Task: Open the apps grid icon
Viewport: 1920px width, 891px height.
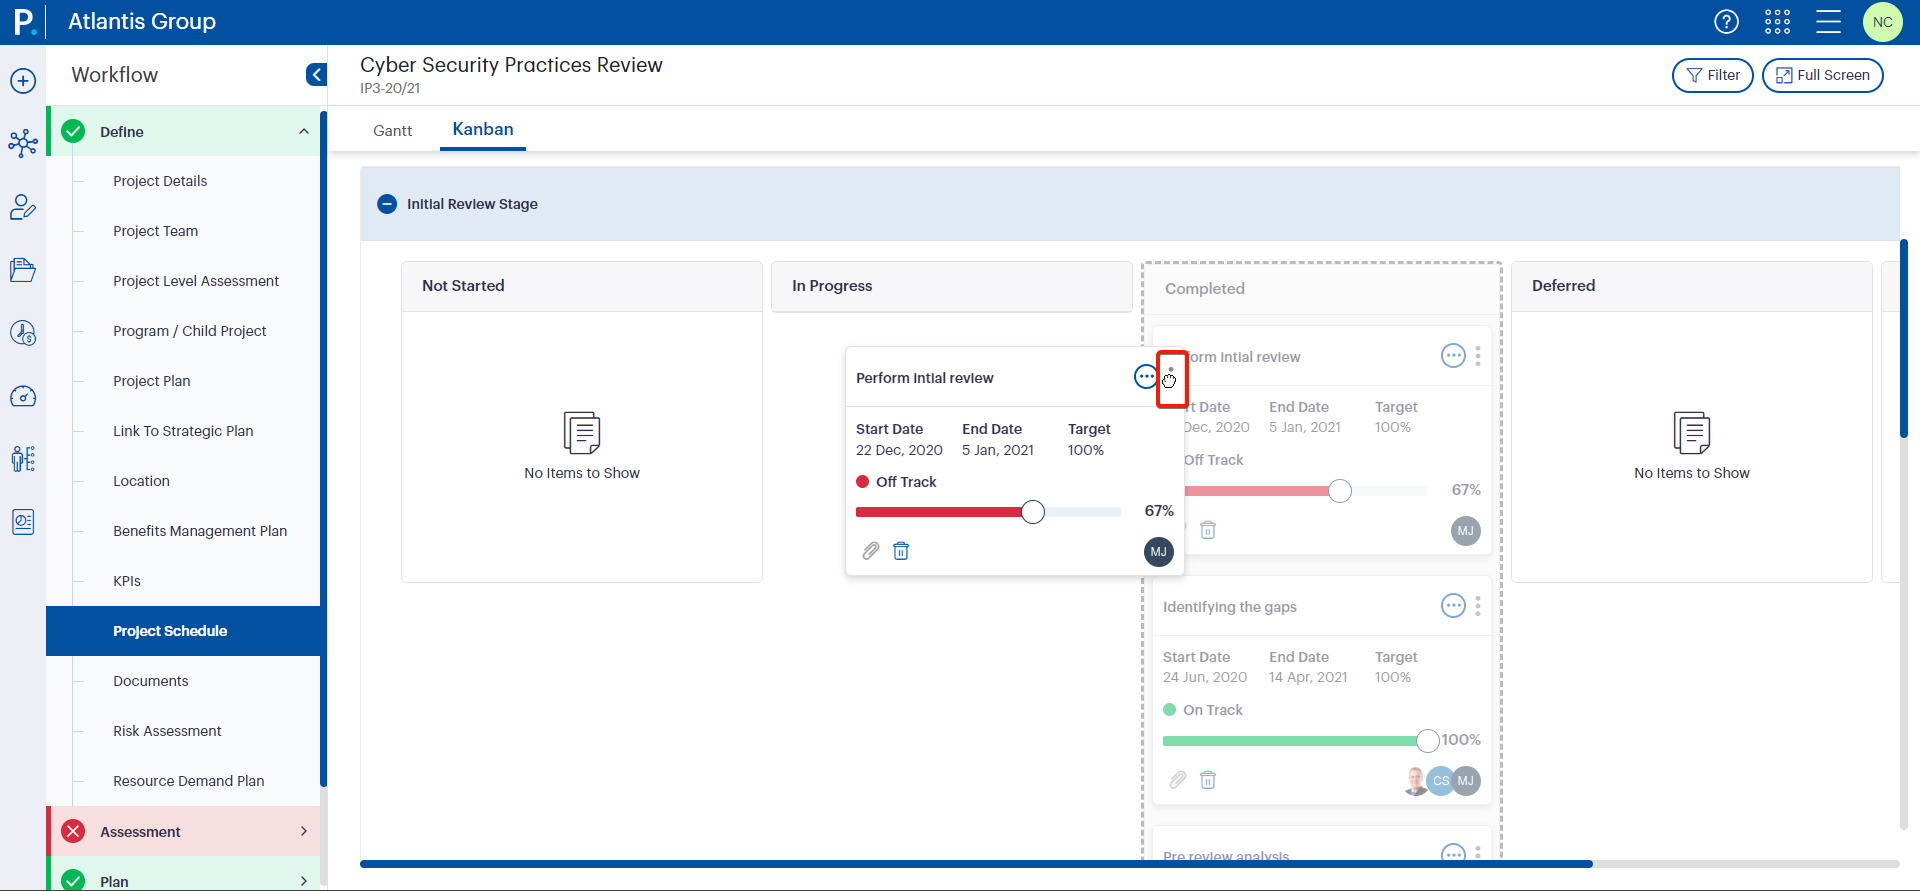Action: pos(1778,21)
